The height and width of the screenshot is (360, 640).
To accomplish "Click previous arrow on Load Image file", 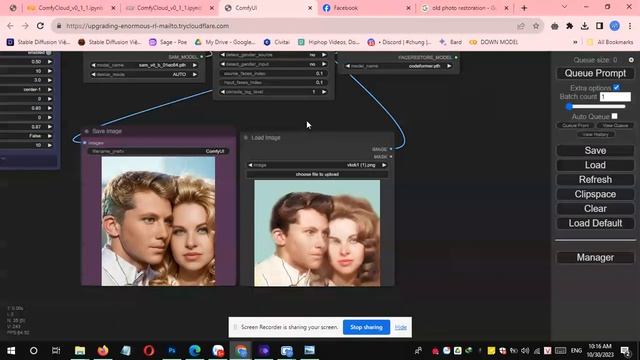I will 250,165.
